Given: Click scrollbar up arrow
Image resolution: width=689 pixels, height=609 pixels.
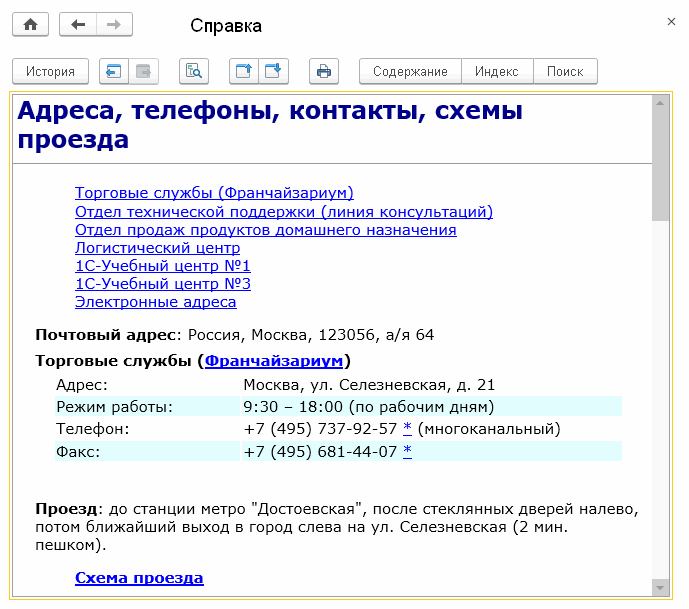Looking at the screenshot, I should [x=660, y=103].
